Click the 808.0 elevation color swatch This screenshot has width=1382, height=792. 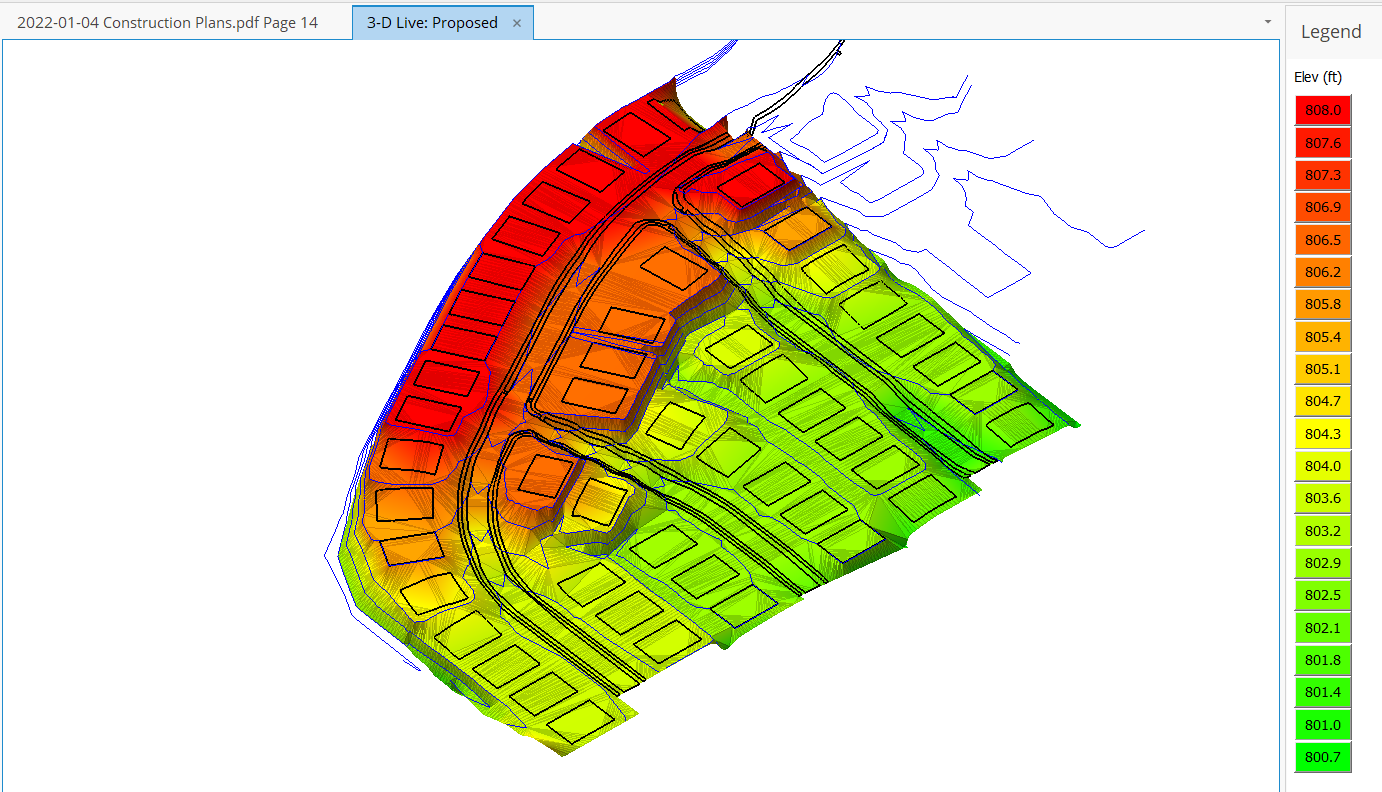coord(1322,111)
